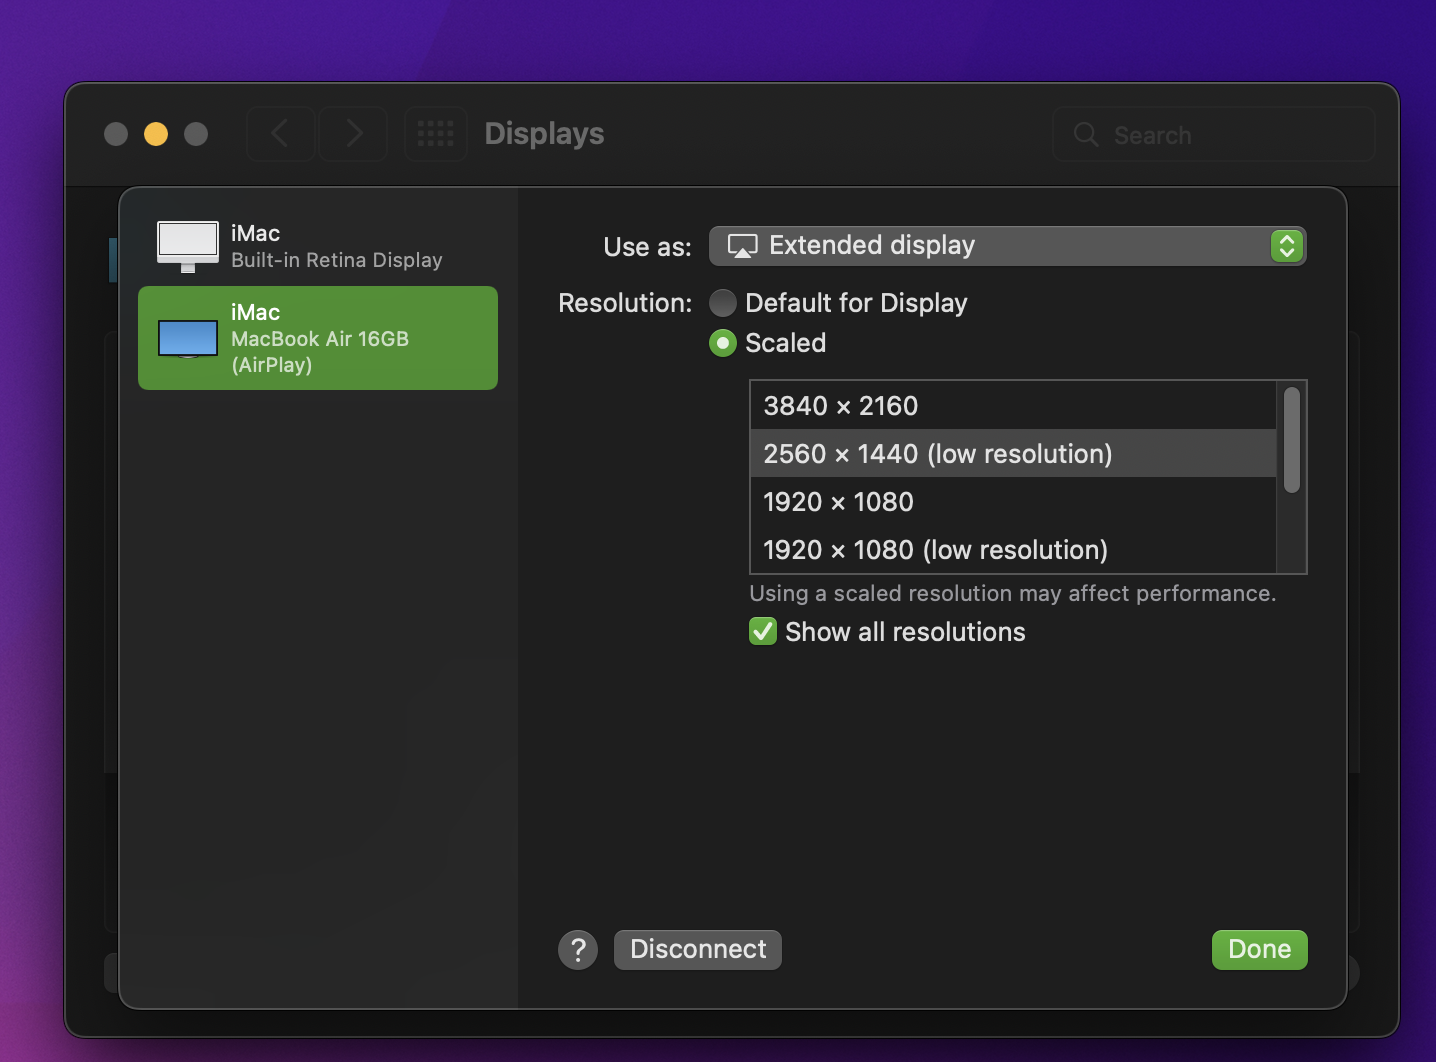
Task: Choose the 3840 x 2160 resolution
Action: [840, 405]
